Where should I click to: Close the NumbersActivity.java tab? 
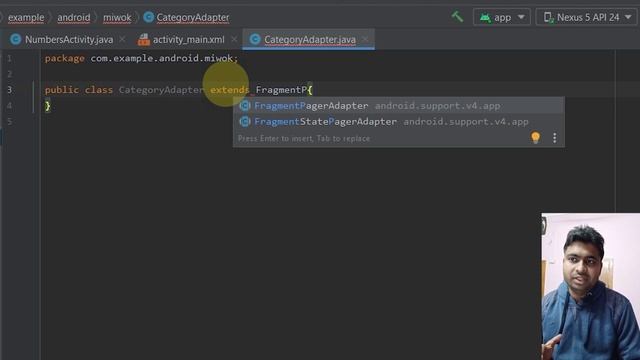click(122, 39)
